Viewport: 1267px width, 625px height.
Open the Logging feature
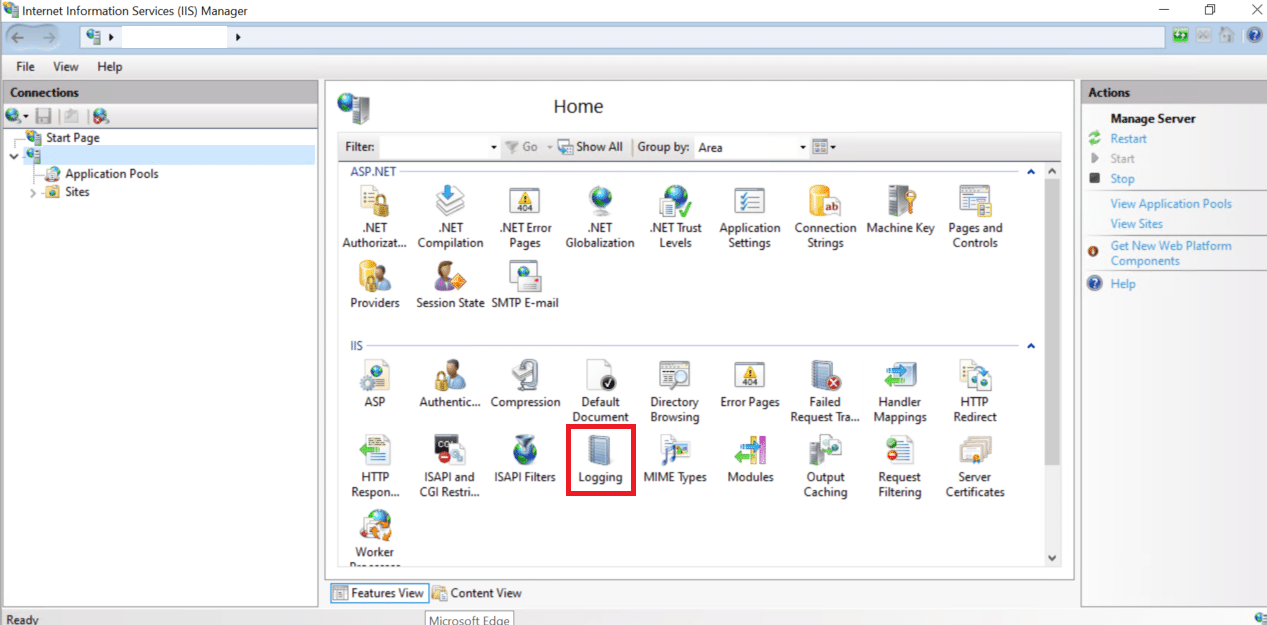point(600,459)
